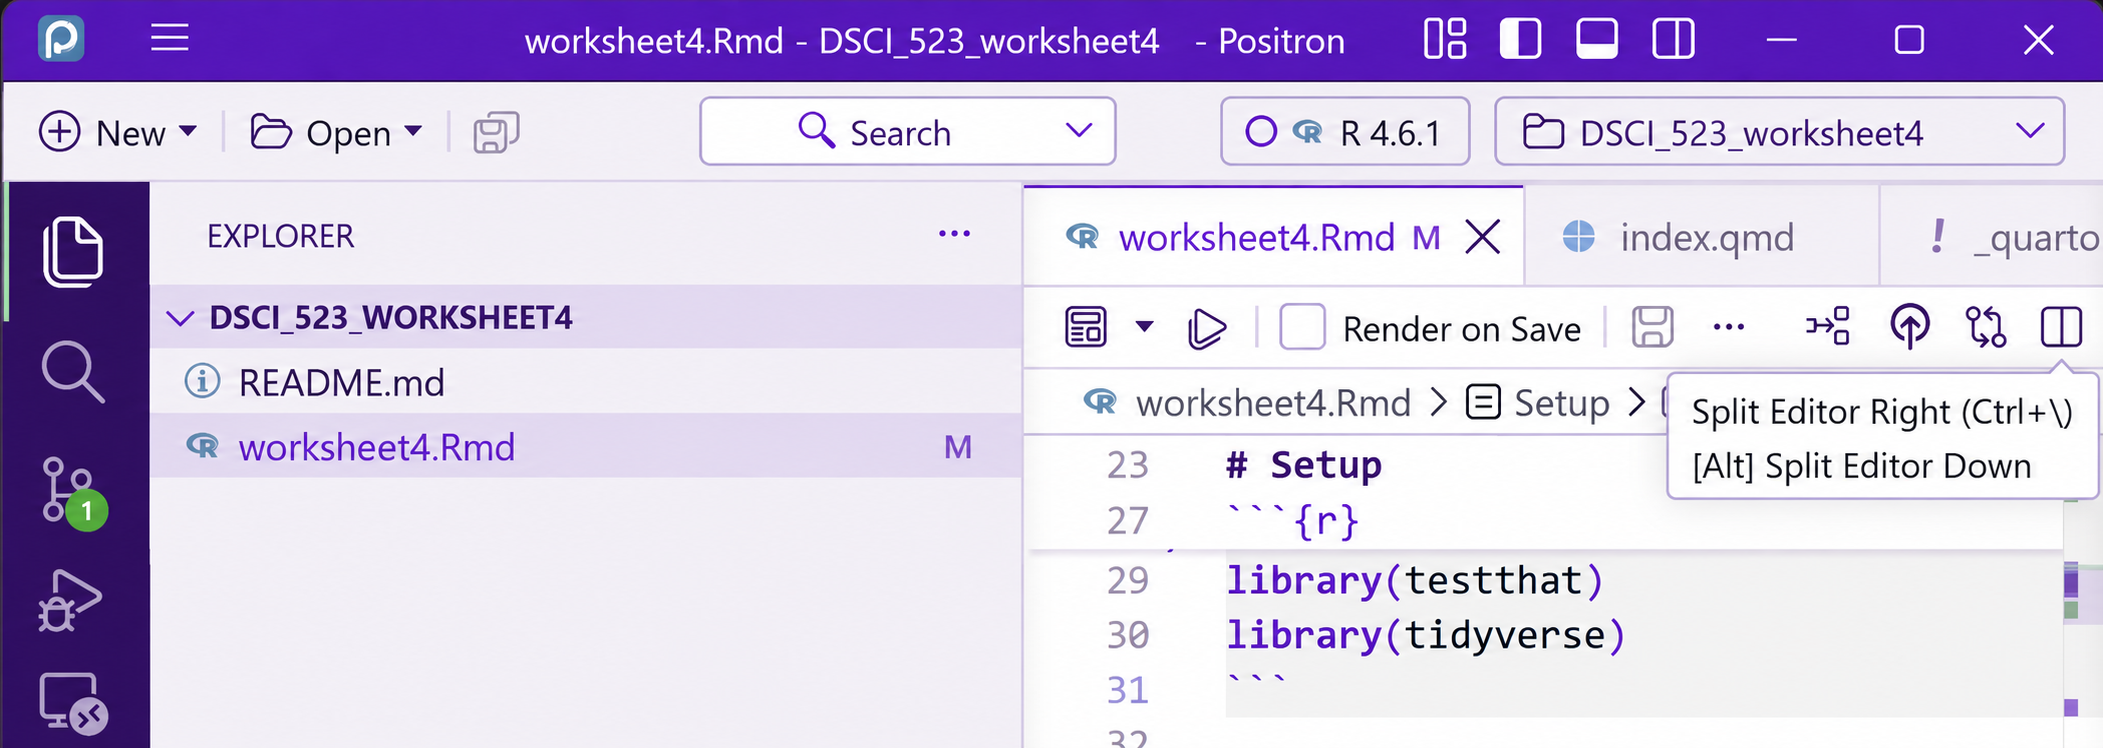
Task: Open the Remote Explorer view
Action: 73,704
